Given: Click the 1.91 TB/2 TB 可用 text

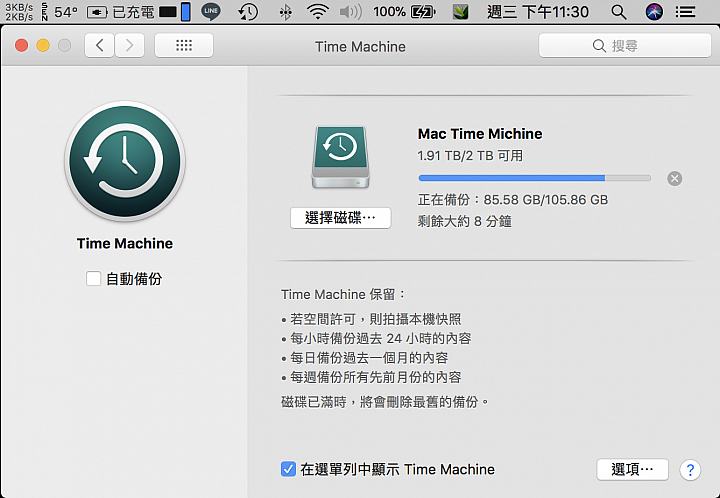Looking at the screenshot, I should 470,156.
